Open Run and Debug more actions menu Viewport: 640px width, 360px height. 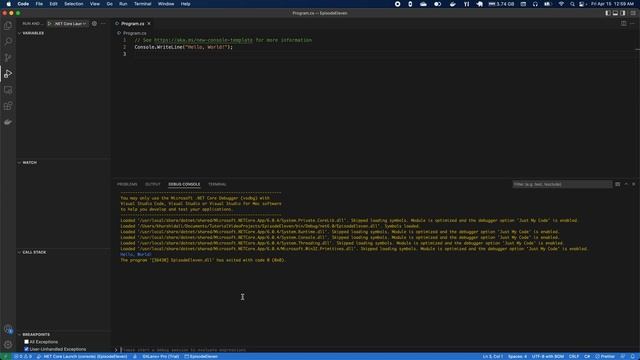(103, 24)
